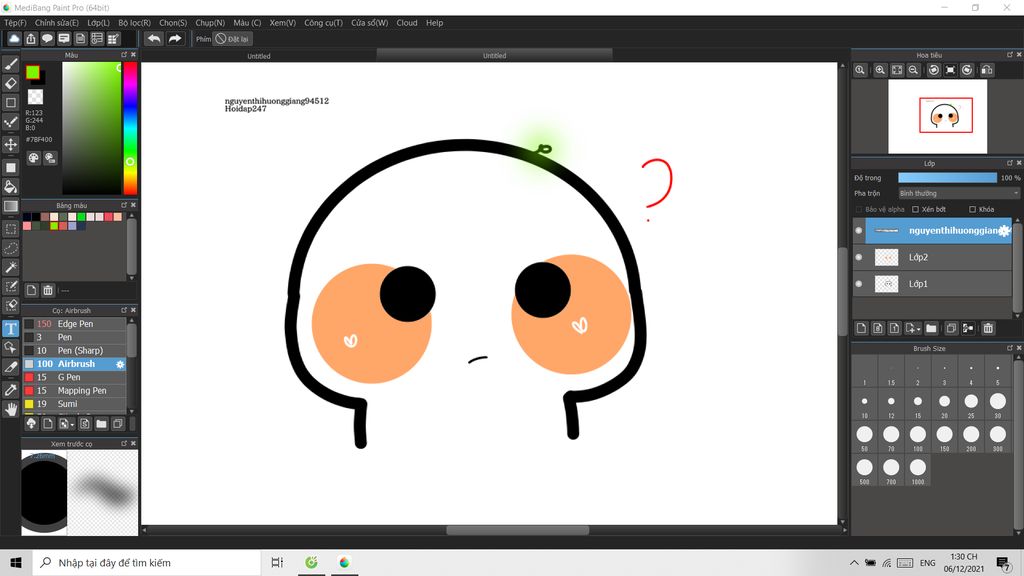Select the Dot tool below Shape tool

pos(10,122)
